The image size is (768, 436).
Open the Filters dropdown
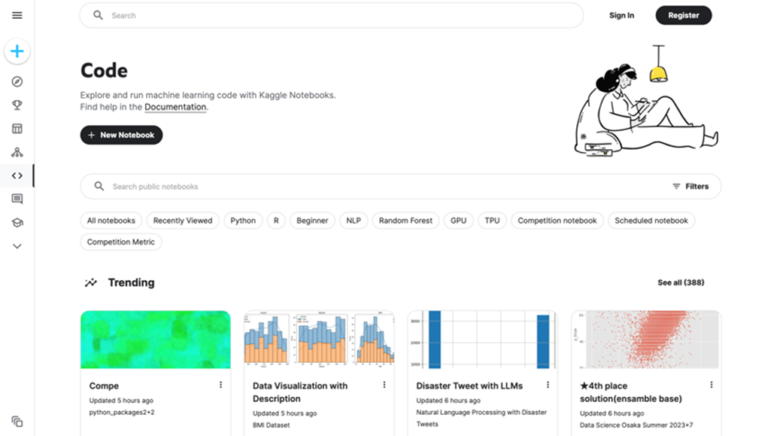click(x=690, y=186)
